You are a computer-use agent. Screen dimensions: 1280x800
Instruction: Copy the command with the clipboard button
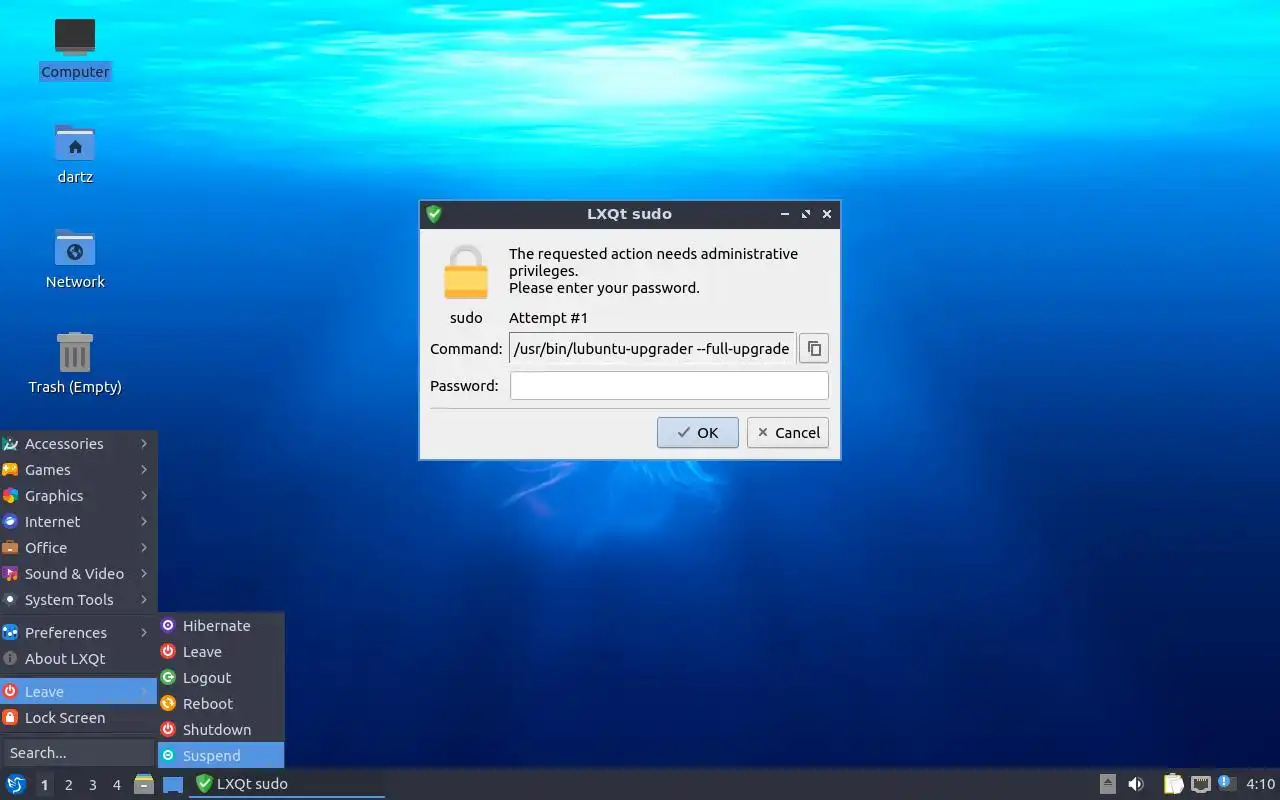pos(814,349)
